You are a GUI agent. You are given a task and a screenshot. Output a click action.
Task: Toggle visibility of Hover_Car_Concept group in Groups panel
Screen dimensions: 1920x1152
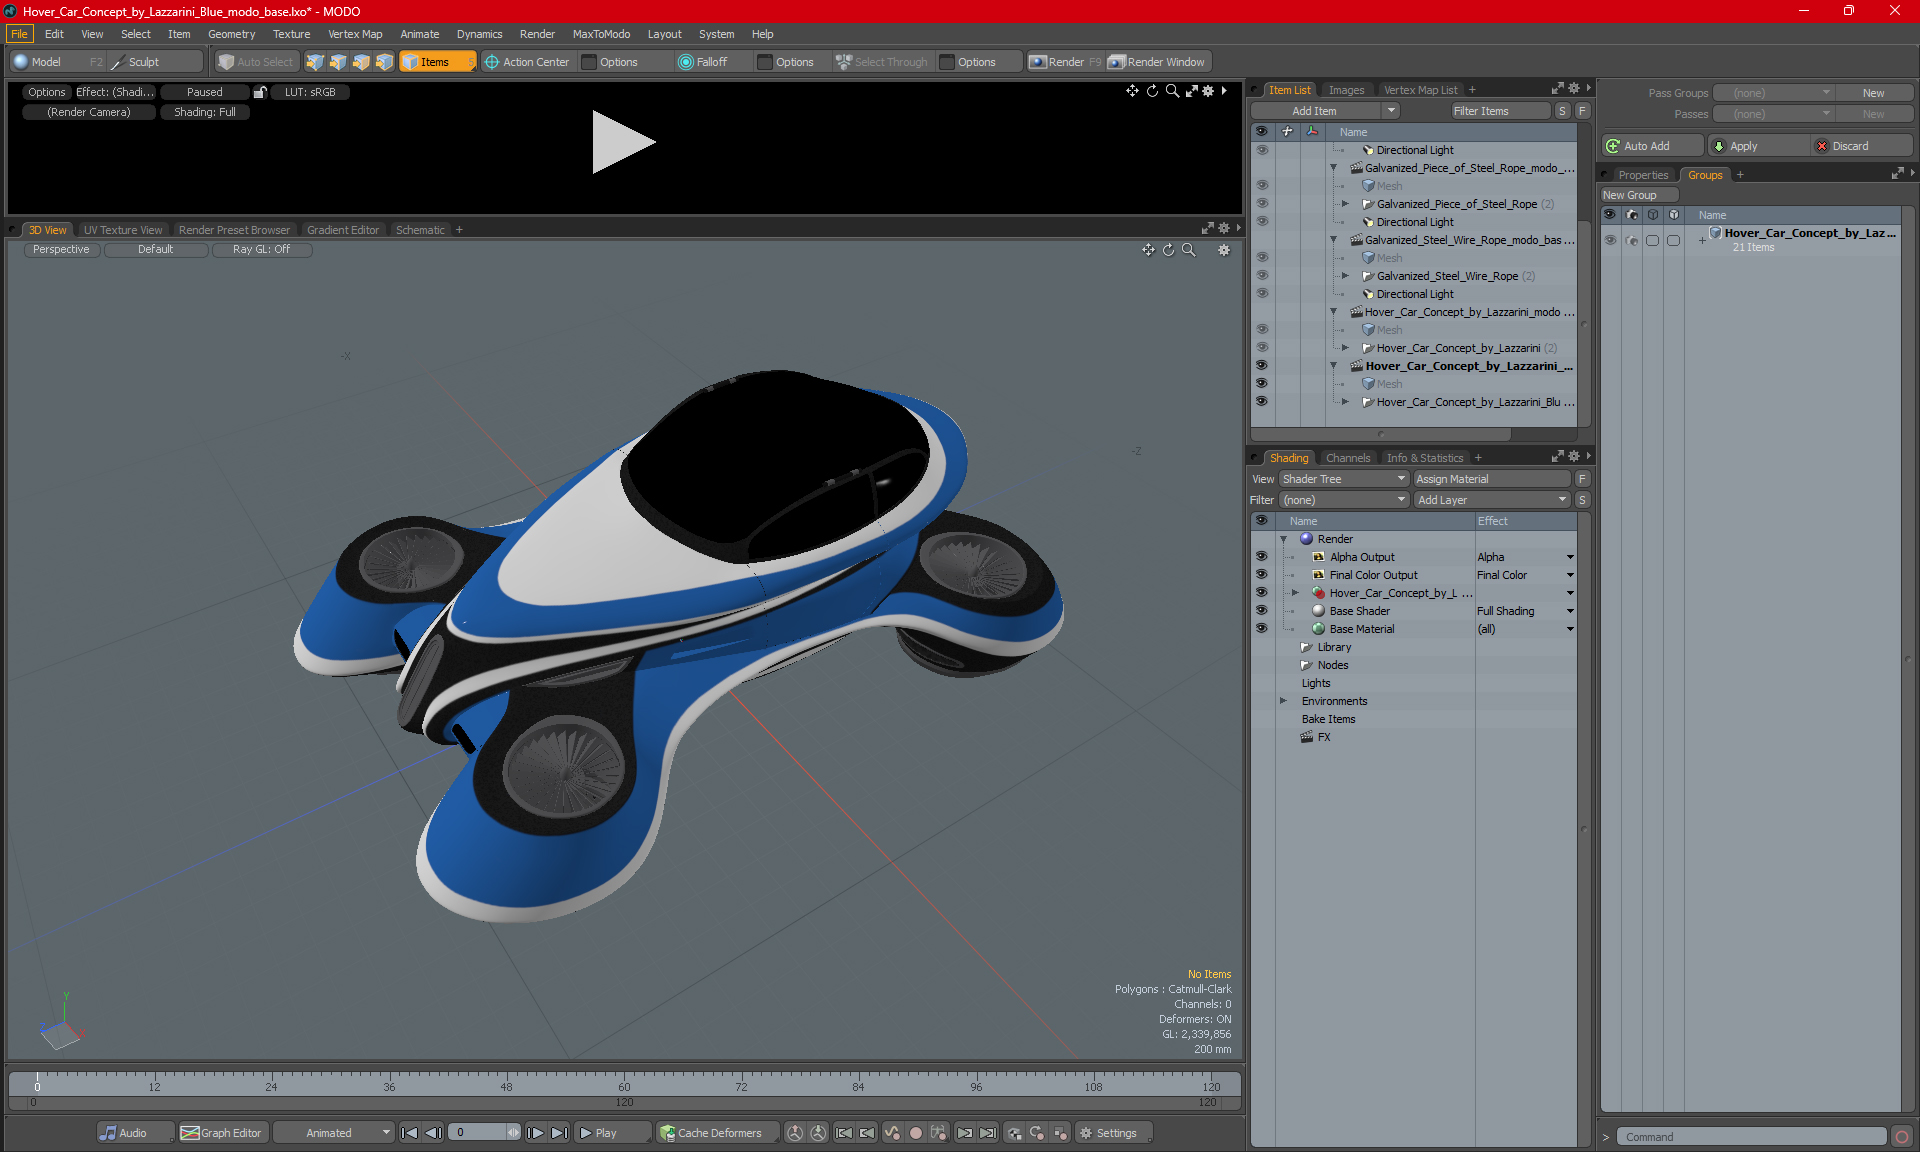click(1610, 240)
